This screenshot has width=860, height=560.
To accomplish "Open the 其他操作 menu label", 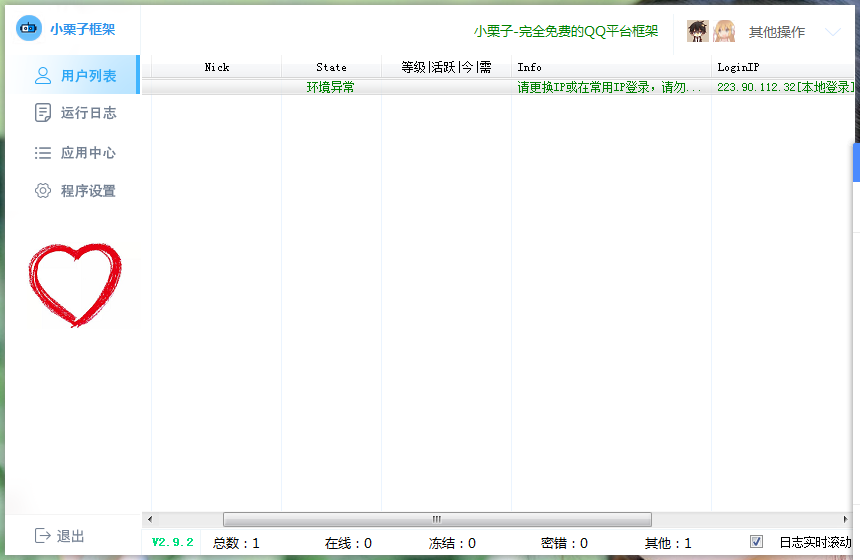I will click(776, 32).
